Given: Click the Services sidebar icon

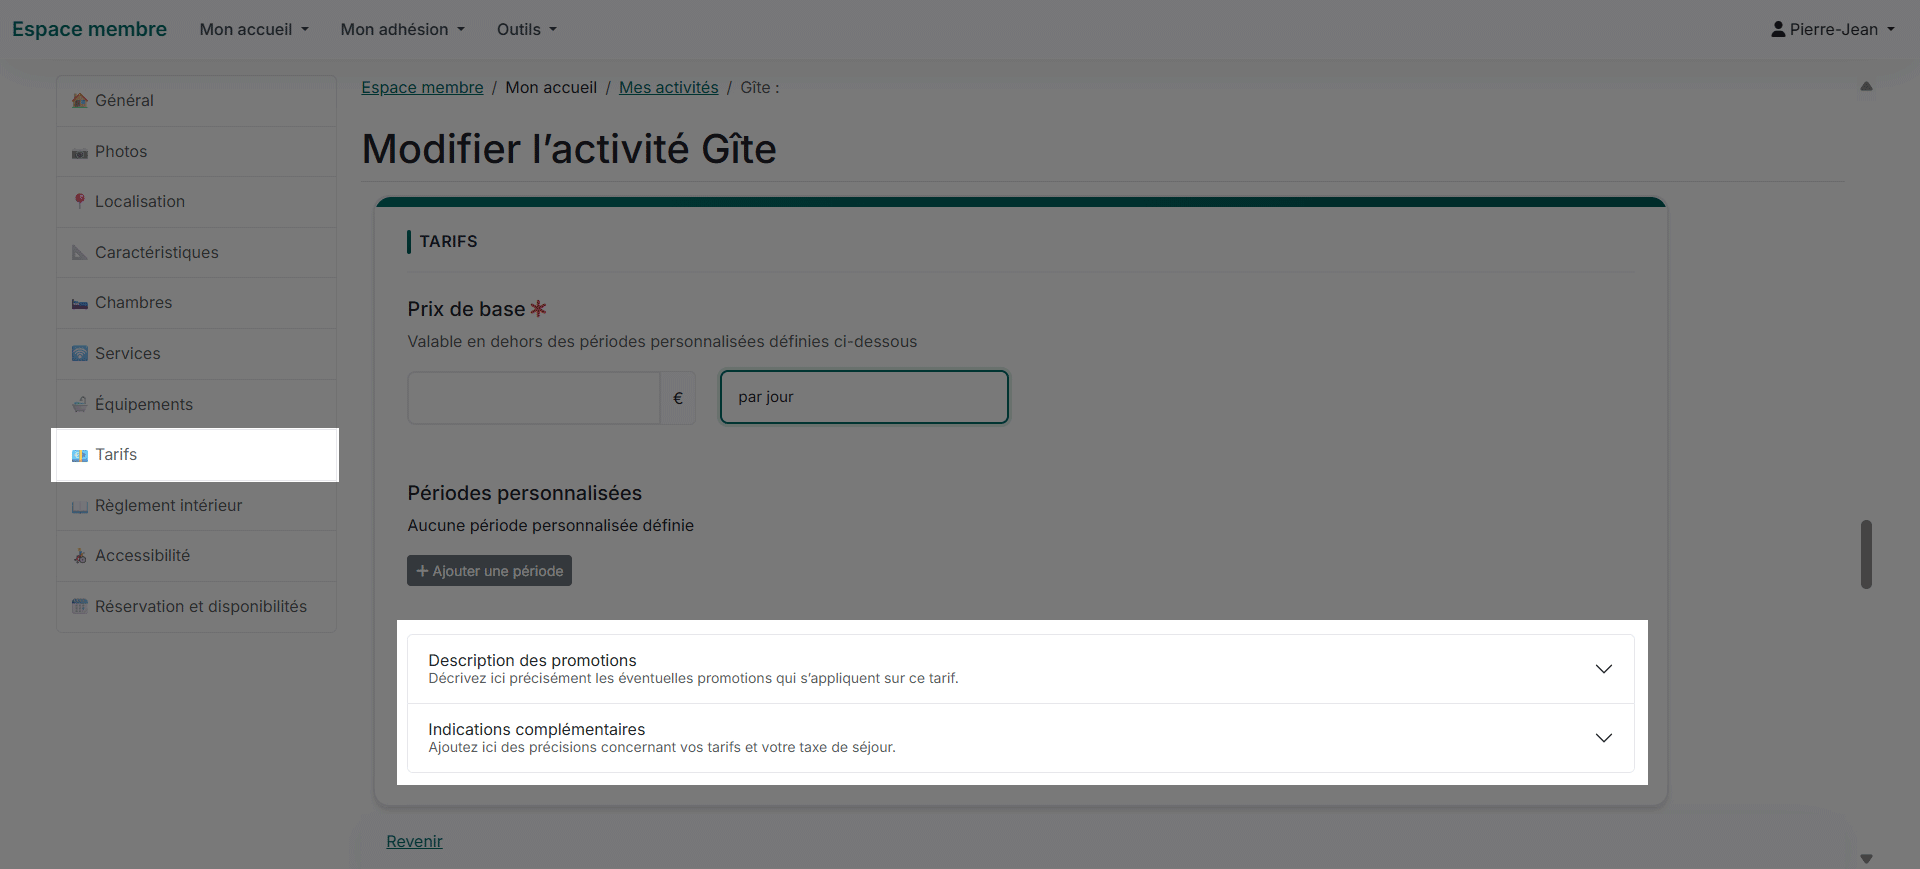Looking at the screenshot, I should point(80,354).
